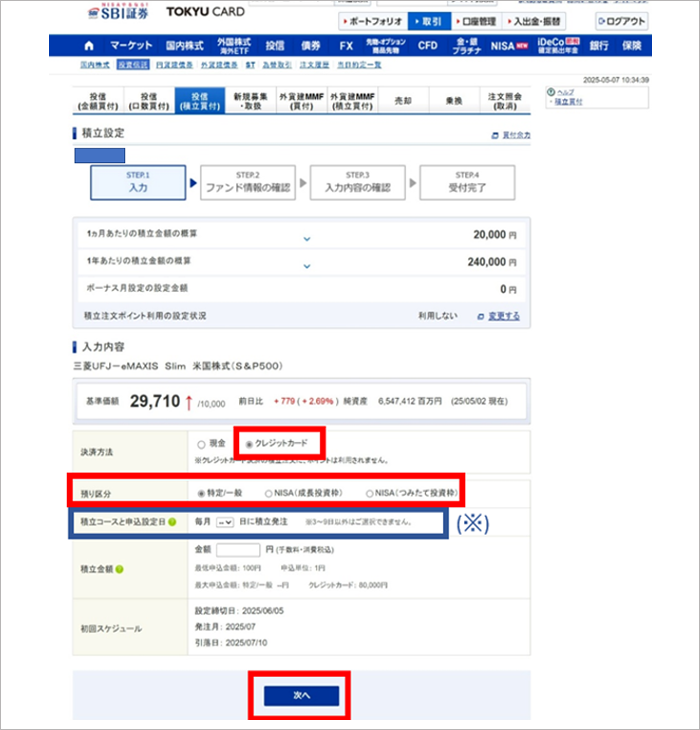Click green help icon beside 積立コースと申込設定日
The height and width of the screenshot is (730, 700).
pos(171,522)
